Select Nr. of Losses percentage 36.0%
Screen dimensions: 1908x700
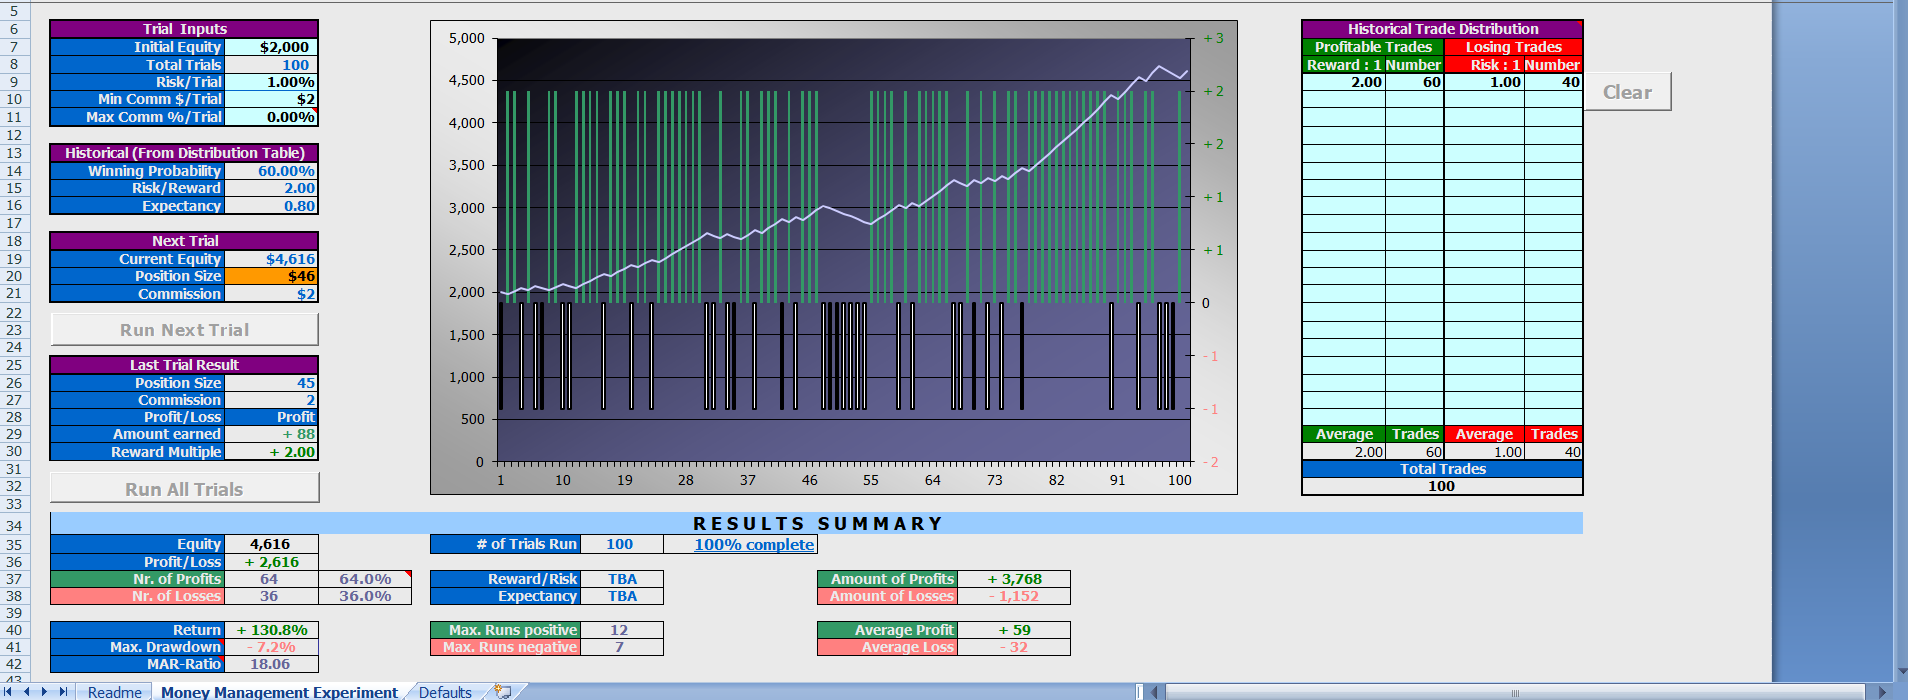tap(365, 596)
